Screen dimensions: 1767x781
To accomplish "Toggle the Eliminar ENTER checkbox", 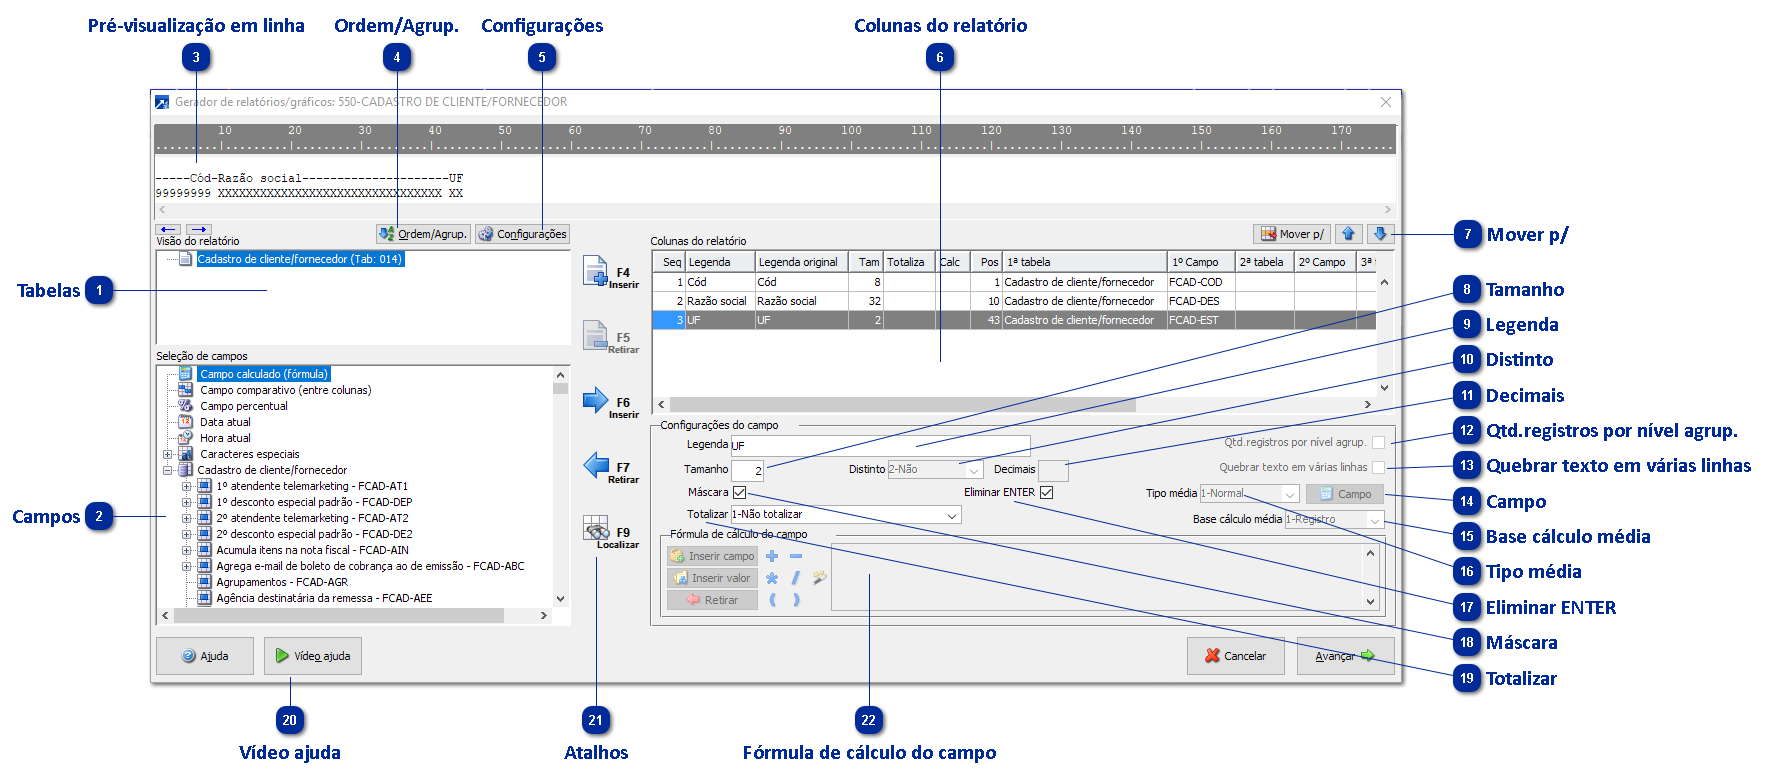I will point(1047,493).
